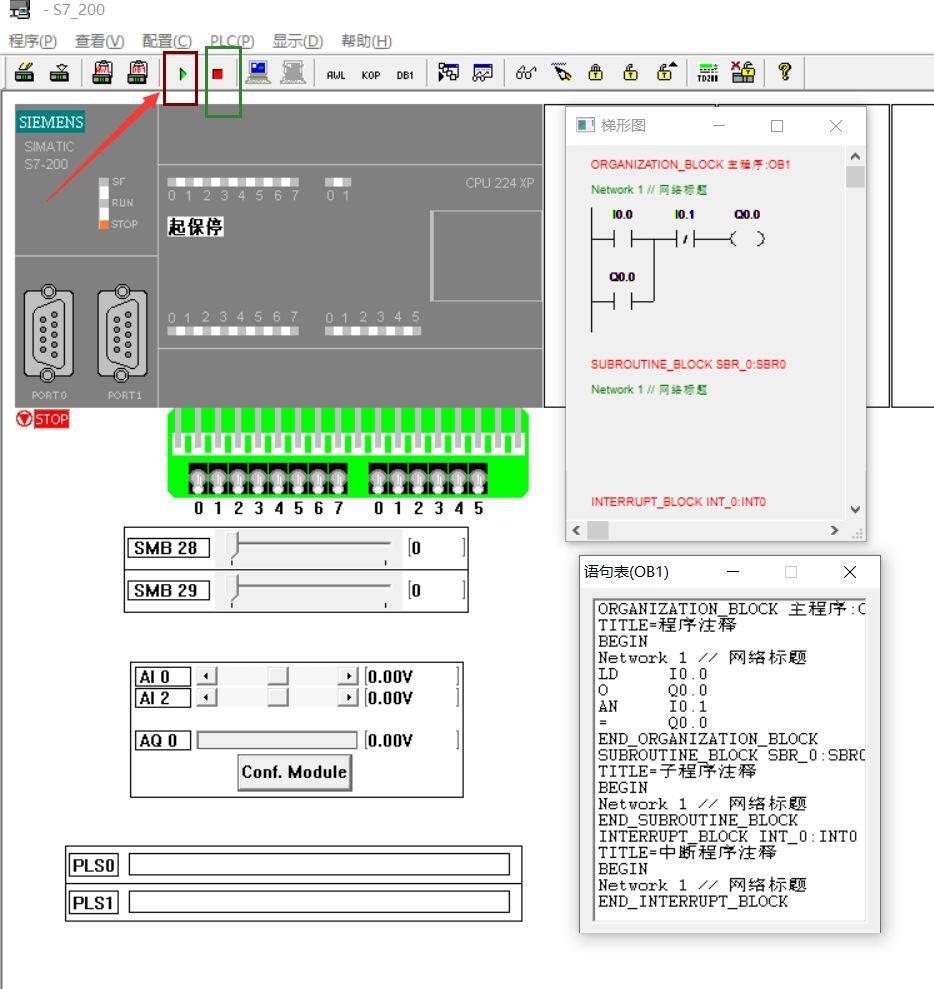Toggle input switch 4 of second group
Image resolution: width=934 pixels, height=989 pixels.
point(458,479)
